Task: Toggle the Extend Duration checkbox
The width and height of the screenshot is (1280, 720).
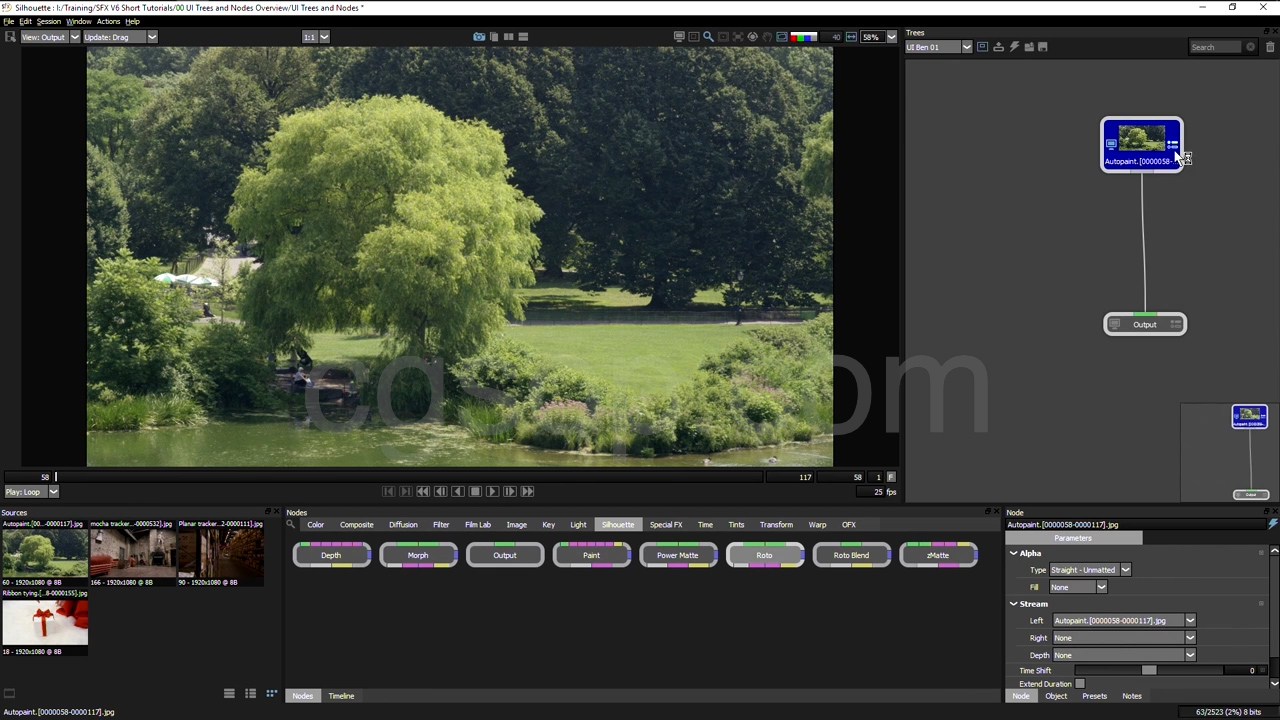Action: [x=1080, y=684]
